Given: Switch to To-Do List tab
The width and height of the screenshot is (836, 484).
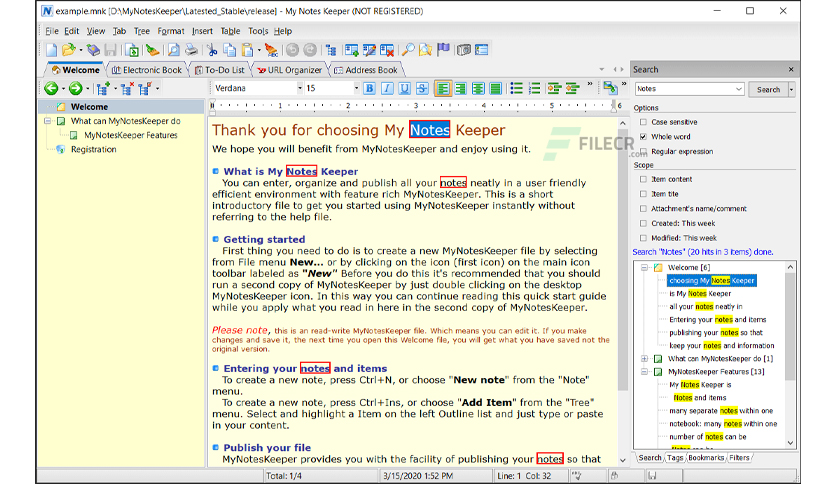Looking at the screenshot, I should coord(219,70).
